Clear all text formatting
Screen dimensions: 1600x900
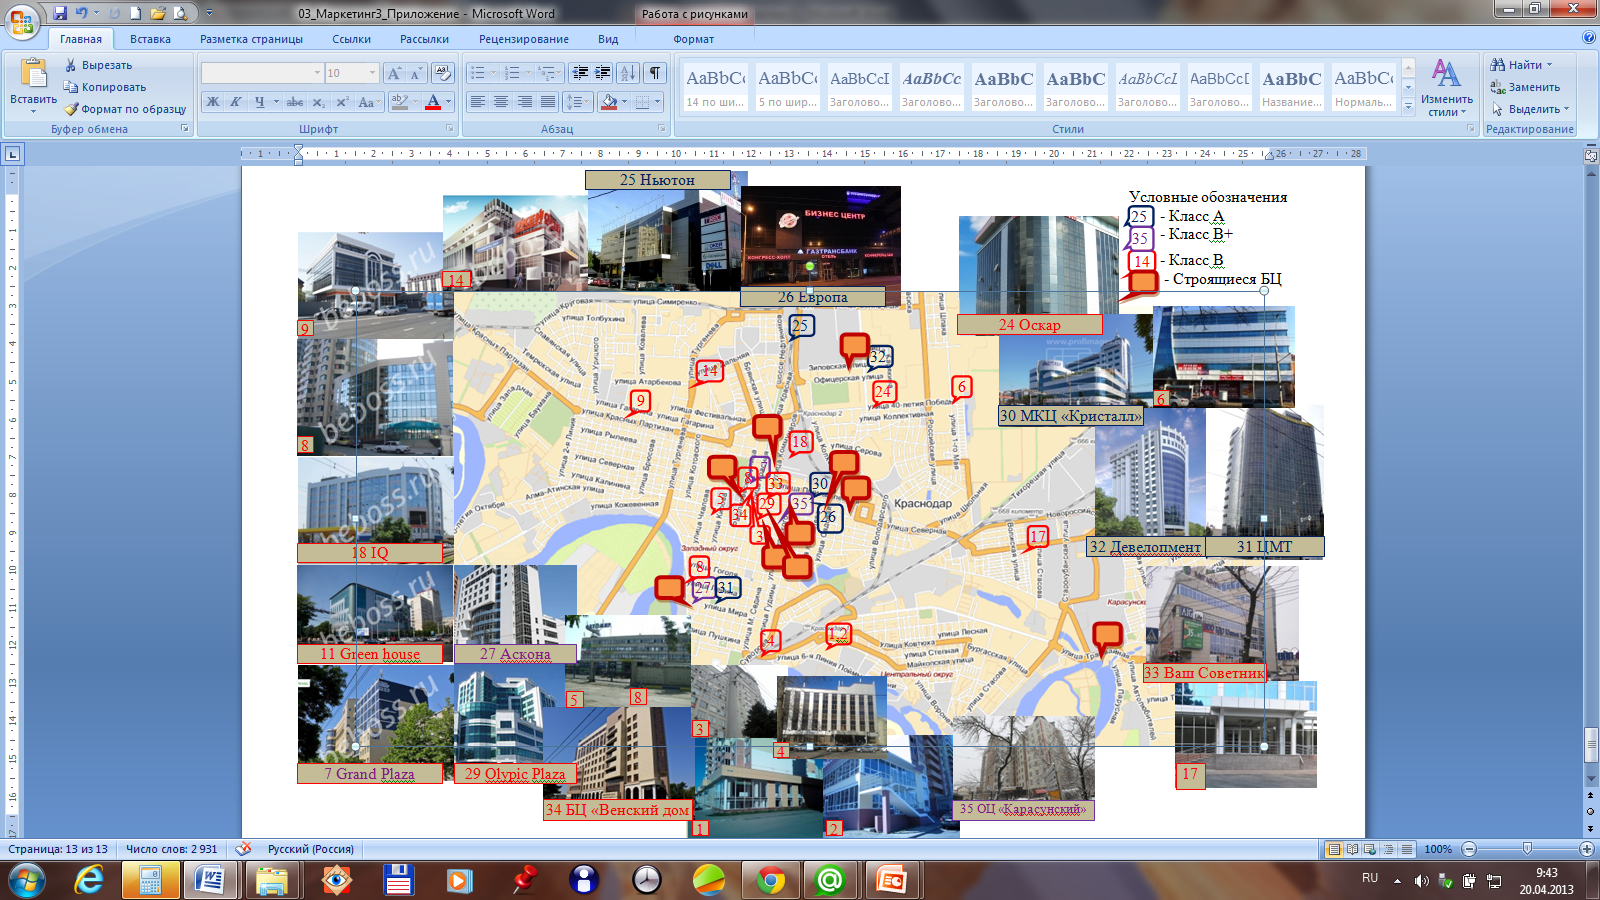(x=443, y=73)
